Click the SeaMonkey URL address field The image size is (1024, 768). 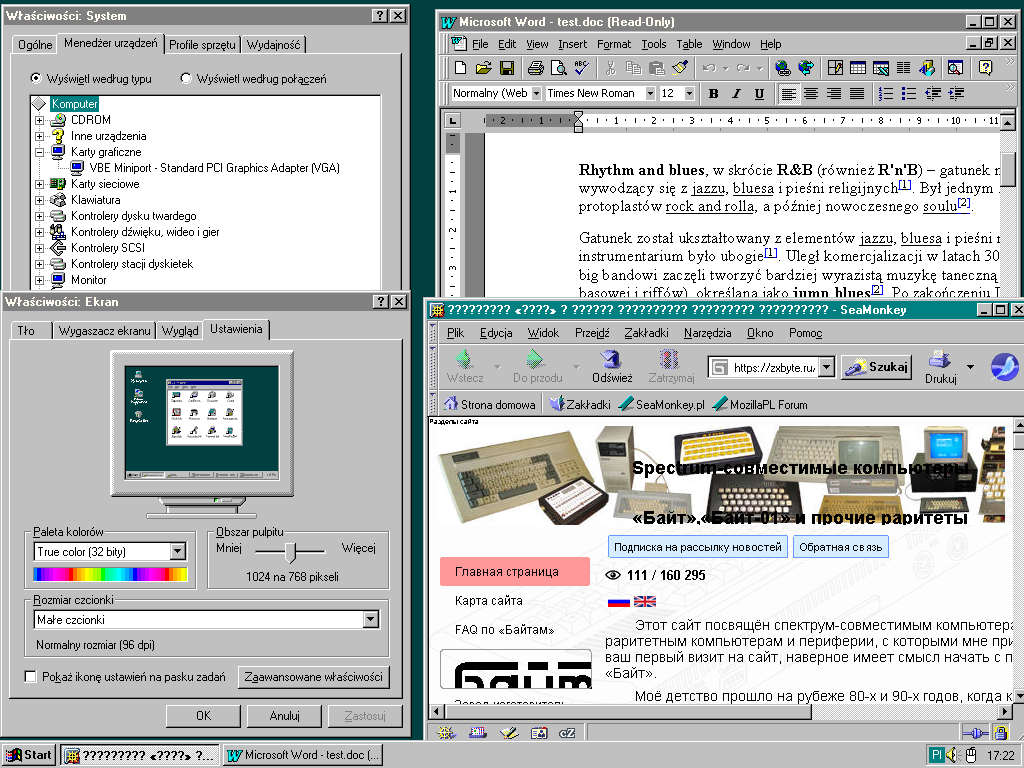point(764,368)
